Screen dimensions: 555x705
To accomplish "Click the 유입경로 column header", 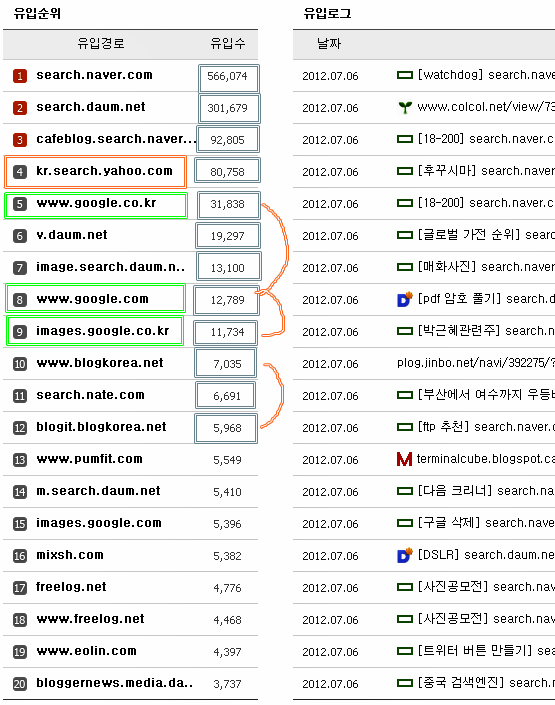I will (101, 44).
